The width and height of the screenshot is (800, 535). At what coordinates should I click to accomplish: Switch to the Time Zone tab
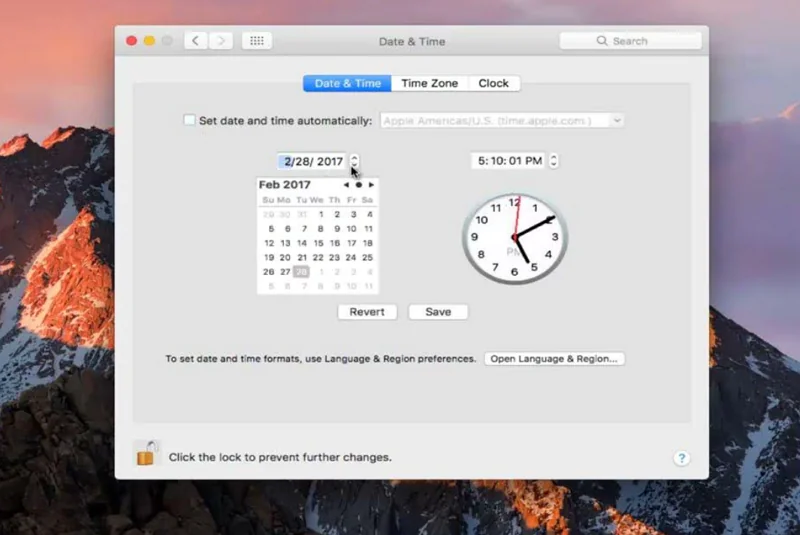click(430, 83)
